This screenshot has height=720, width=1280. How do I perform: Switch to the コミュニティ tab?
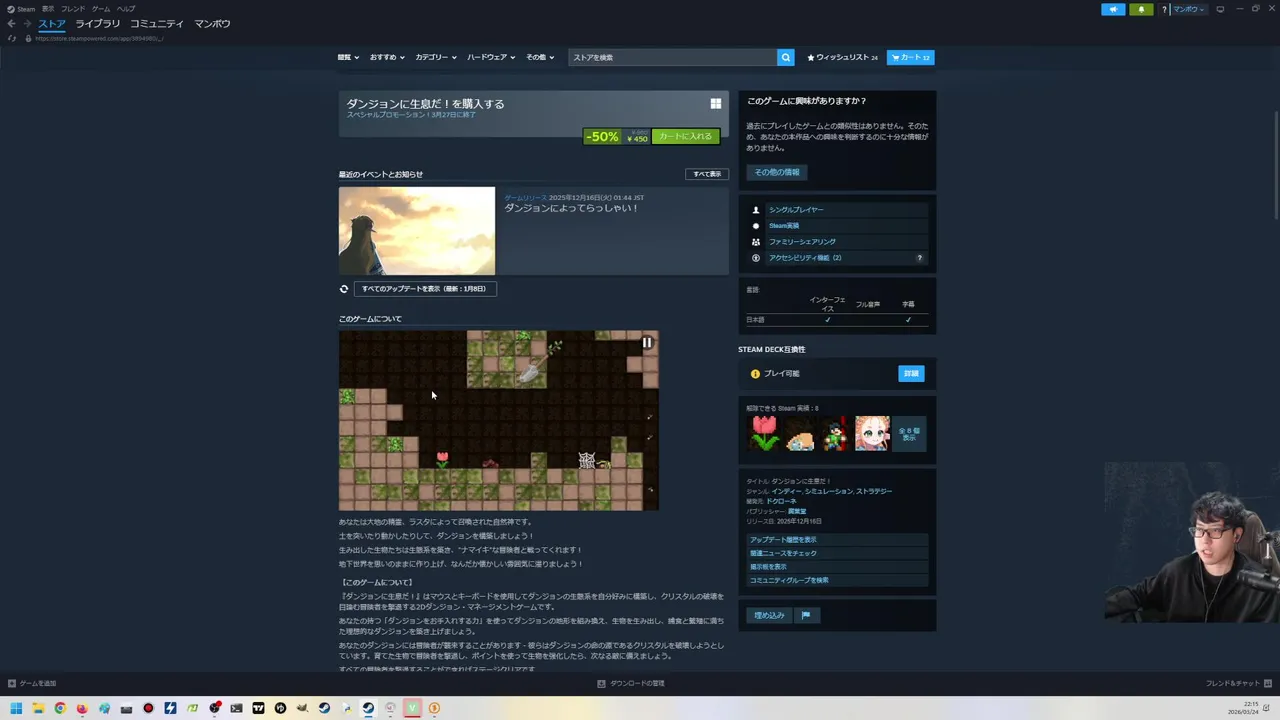pos(157,23)
